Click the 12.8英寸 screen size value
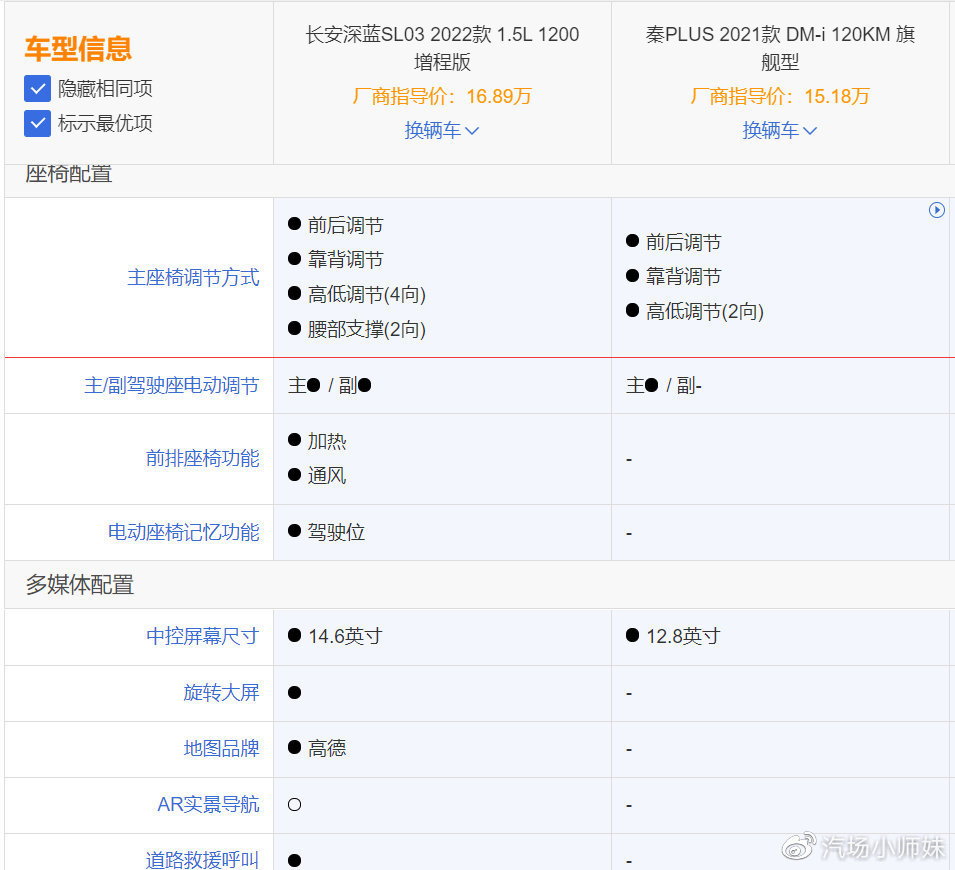Image resolution: width=955 pixels, height=870 pixels. tap(683, 637)
